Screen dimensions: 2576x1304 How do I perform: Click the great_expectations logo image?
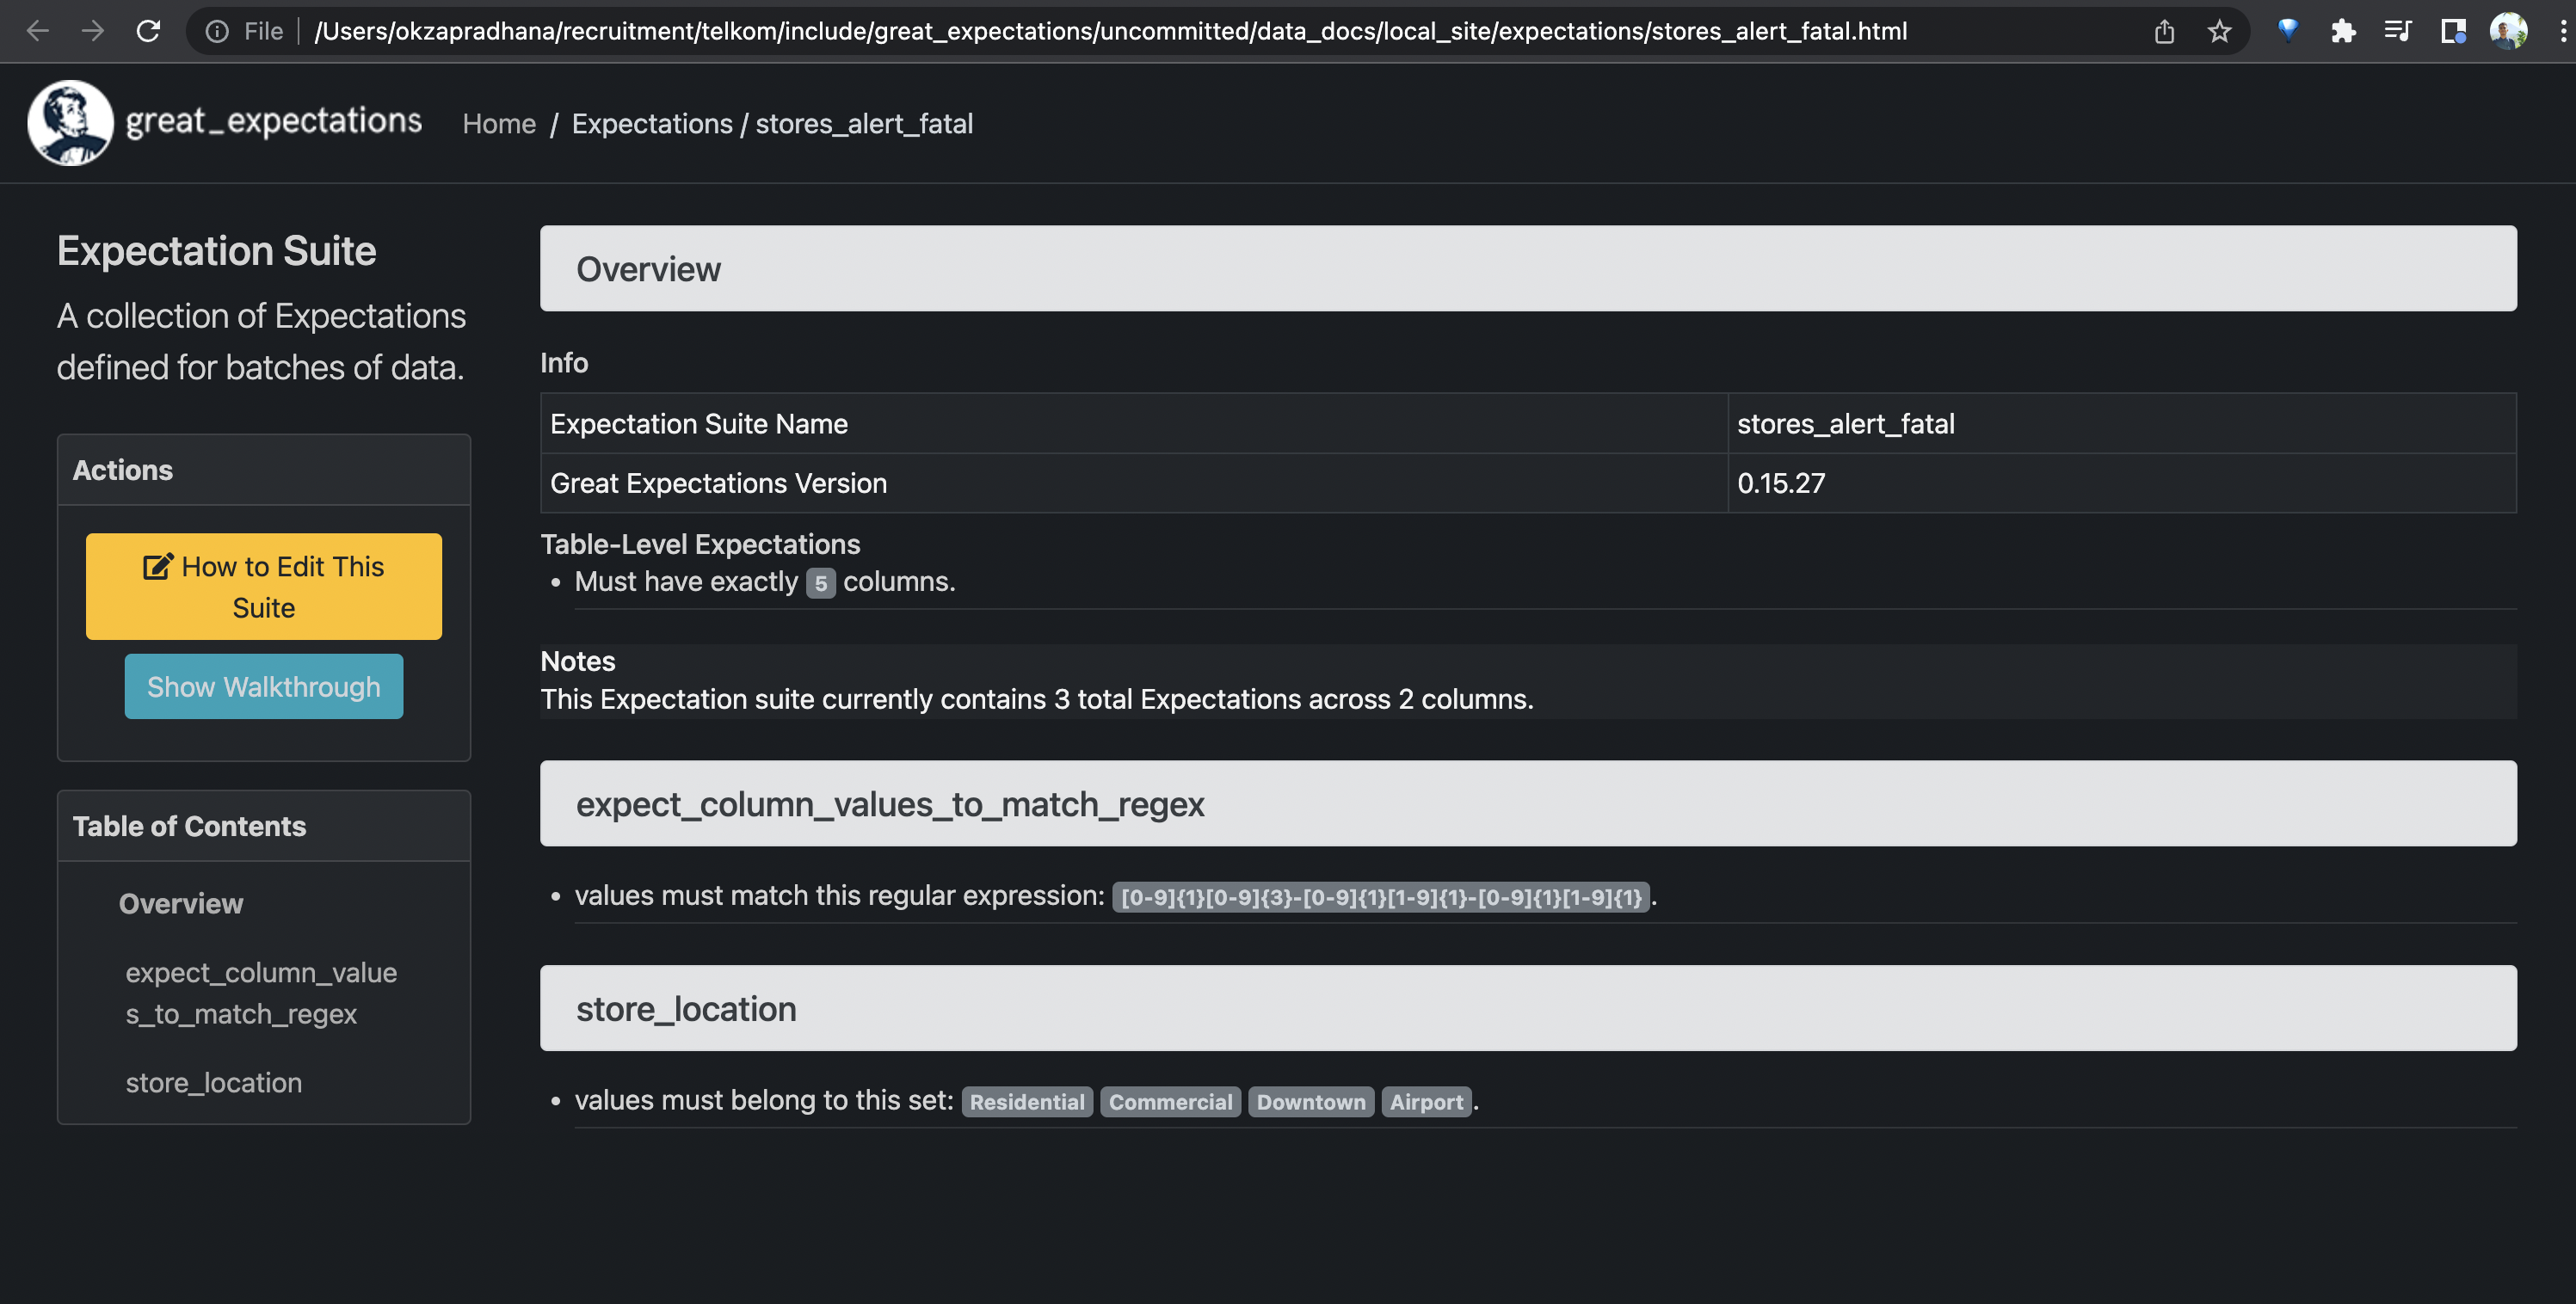coord(70,123)
